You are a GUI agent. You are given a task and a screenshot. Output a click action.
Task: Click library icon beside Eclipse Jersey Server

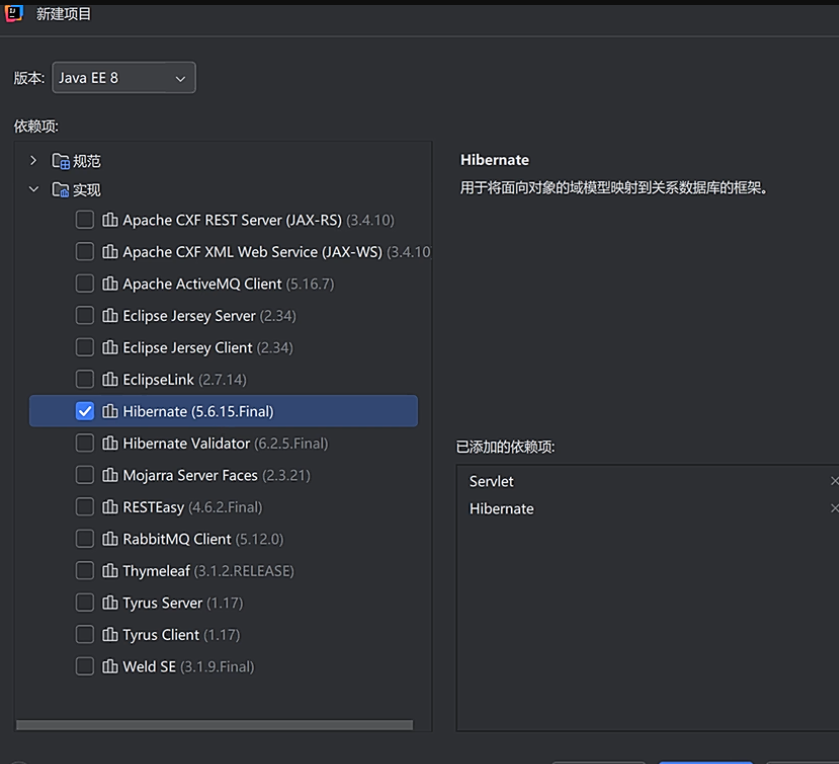point(110,315)
